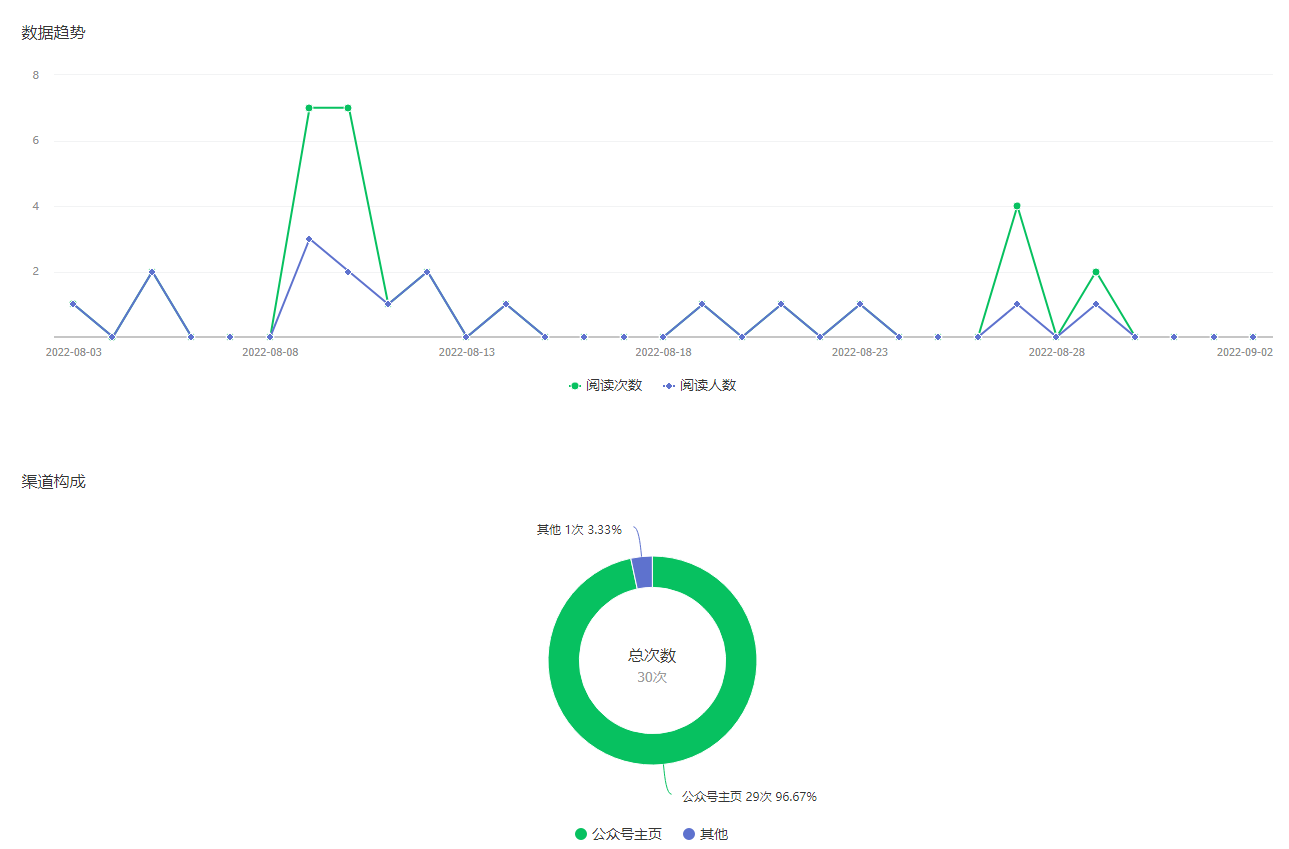The width and height of the screenshot is (1289, 849).
Task: Click the blue 其他 donut segment
Action: pyautogui.click(x=643, y=572)
